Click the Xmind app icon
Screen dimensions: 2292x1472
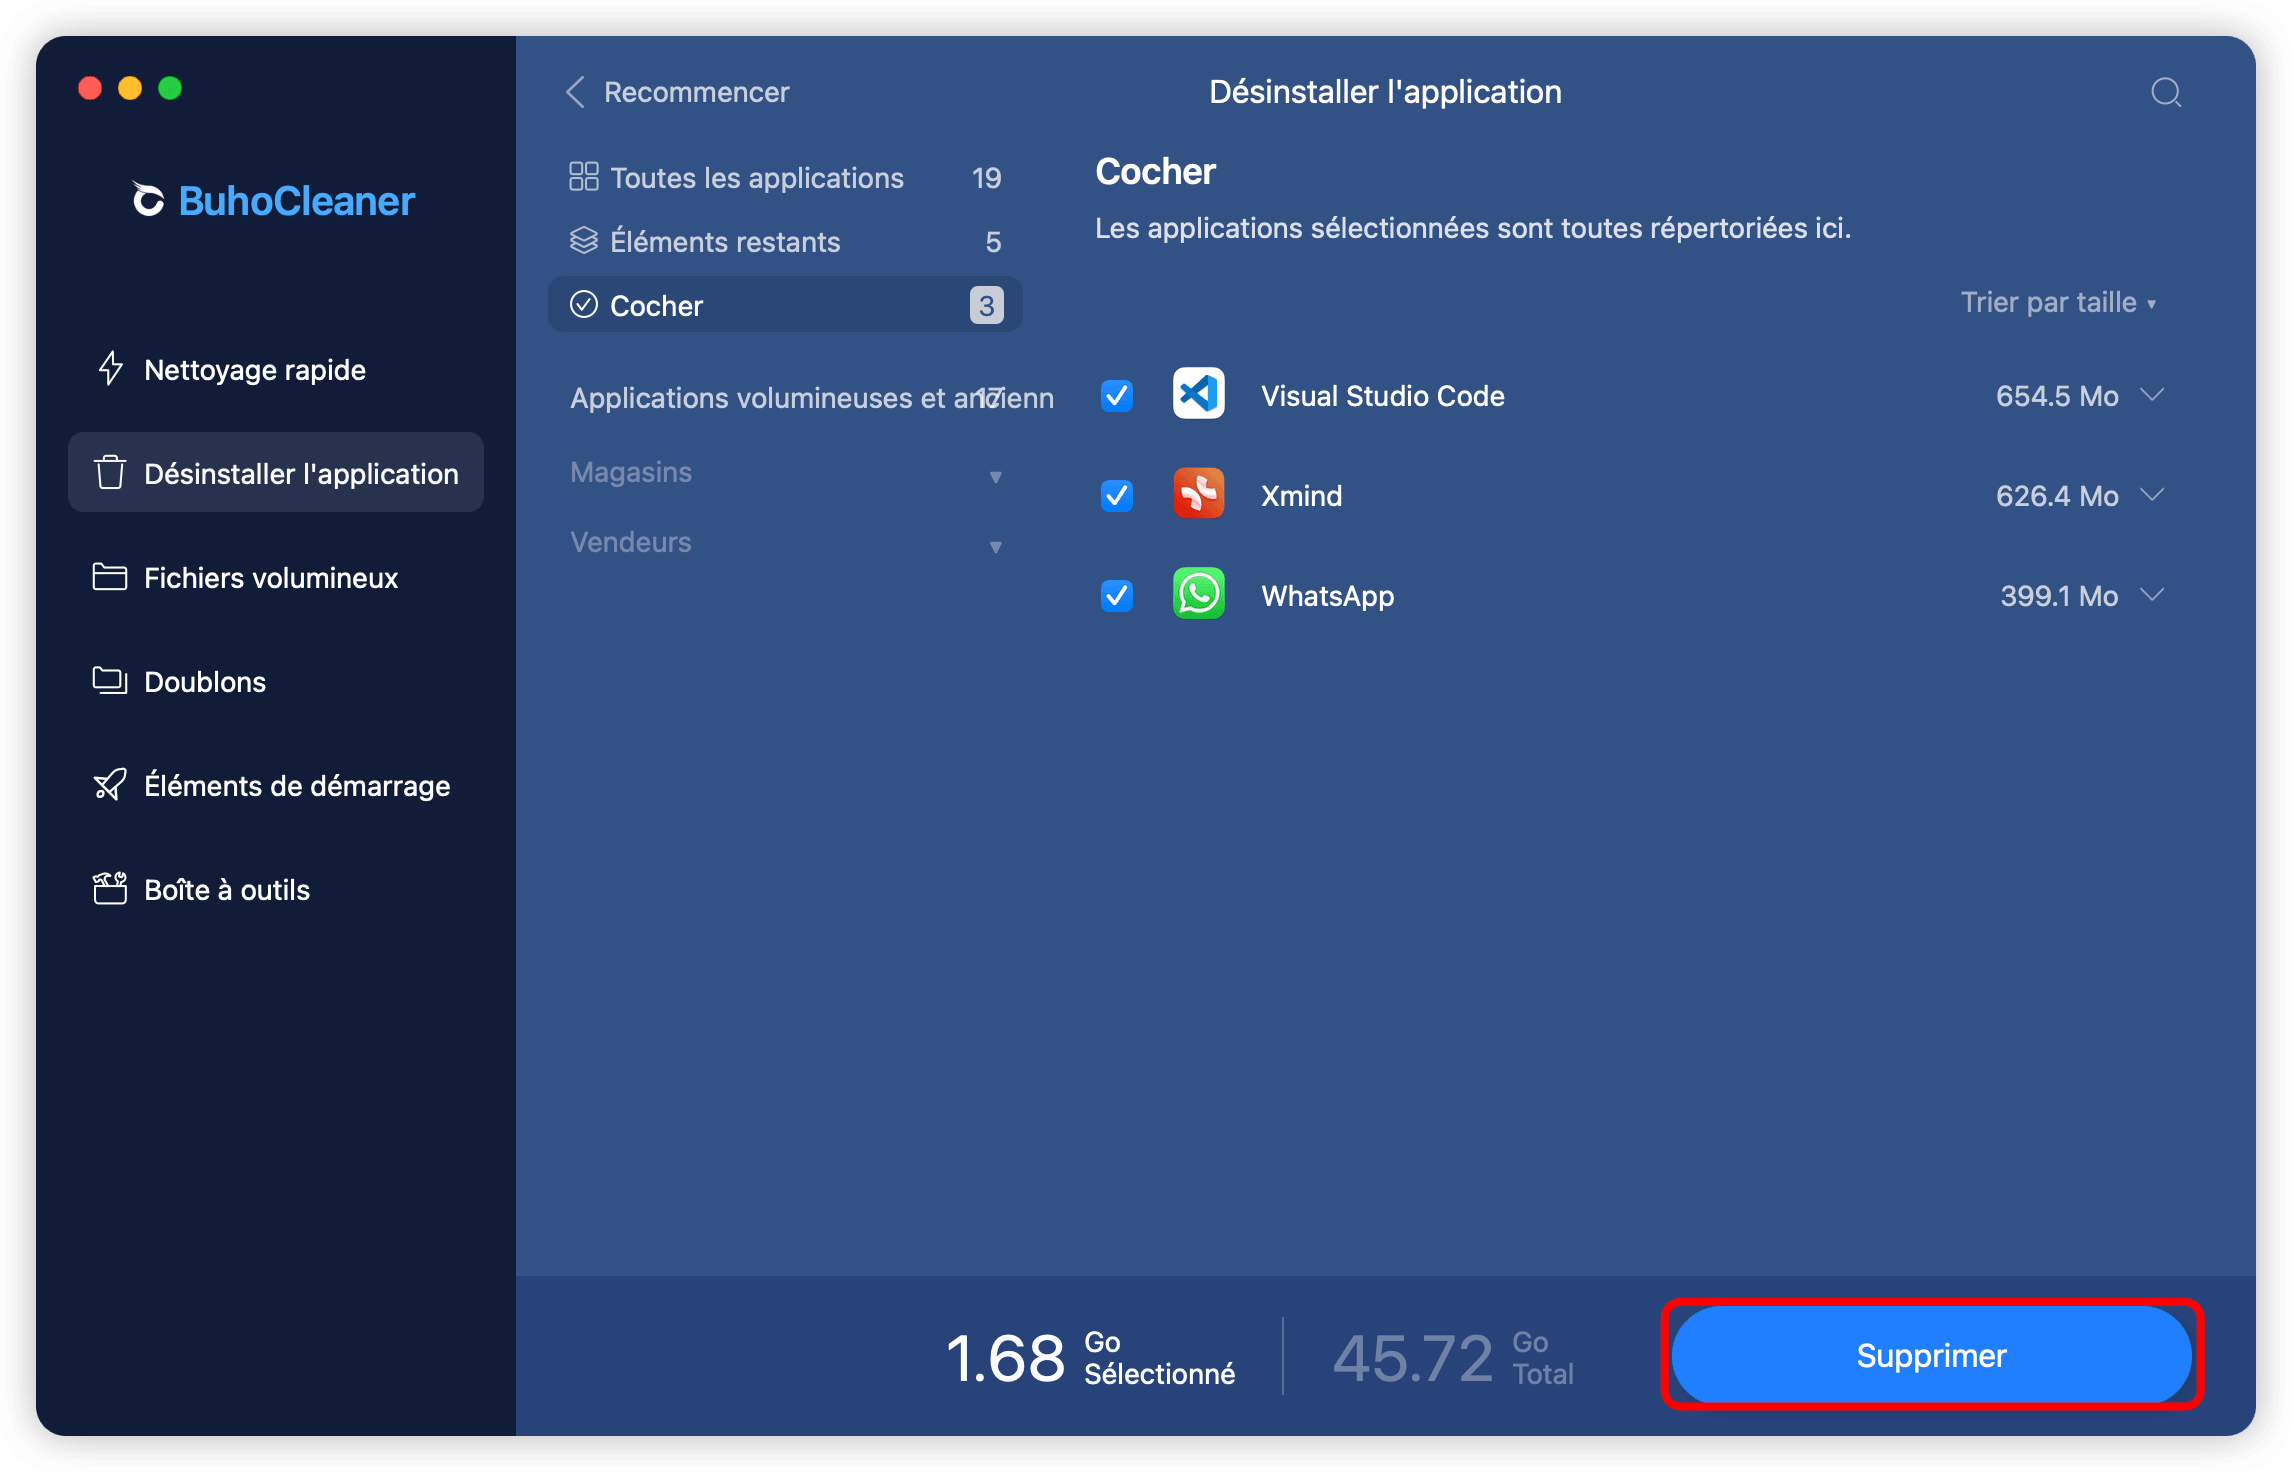[x=1199, y=494]
